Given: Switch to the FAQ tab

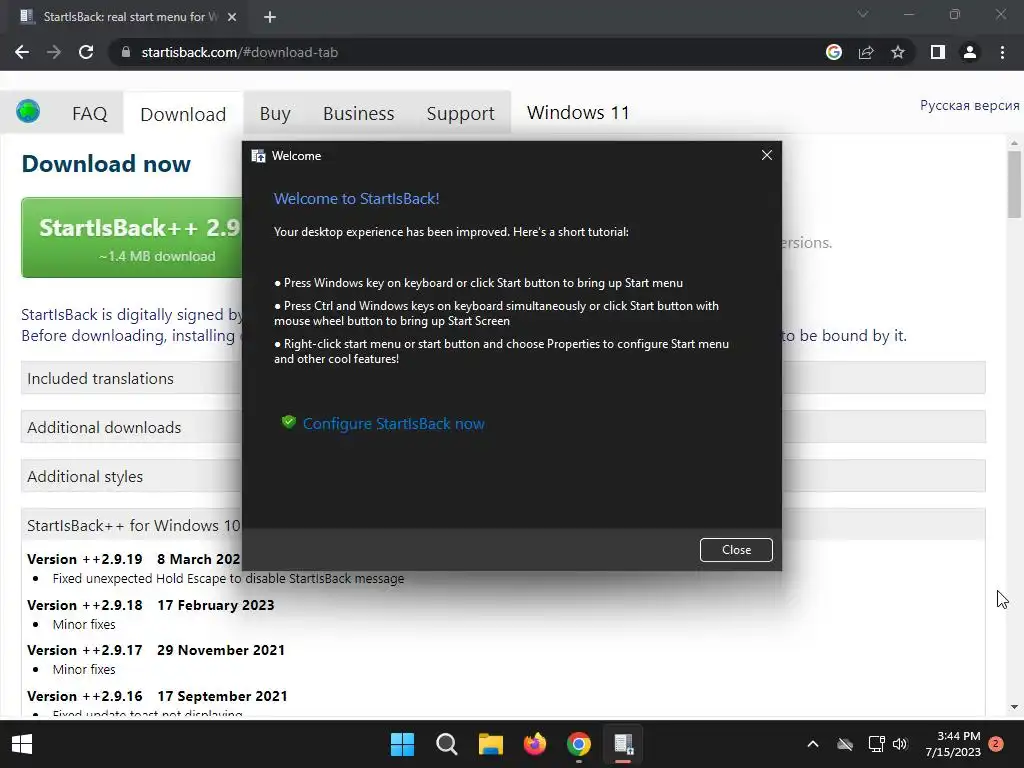Looking at the screenshot, I should point(89,114).
